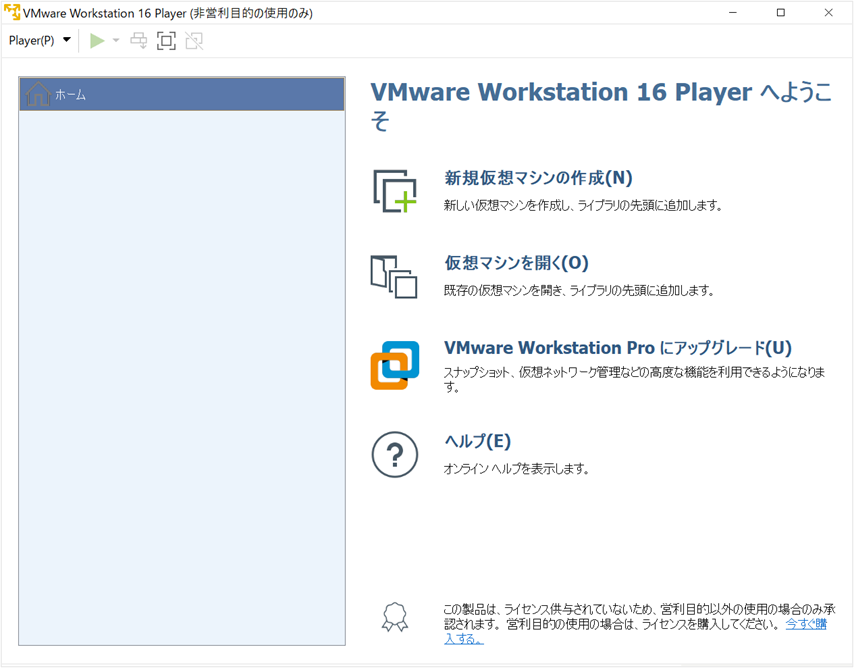The height and width of the screenshot is (668, 854).
Task: Click the Send Ctrl+Alt+Del toolbar icon
Action: (x=138, y=41)
